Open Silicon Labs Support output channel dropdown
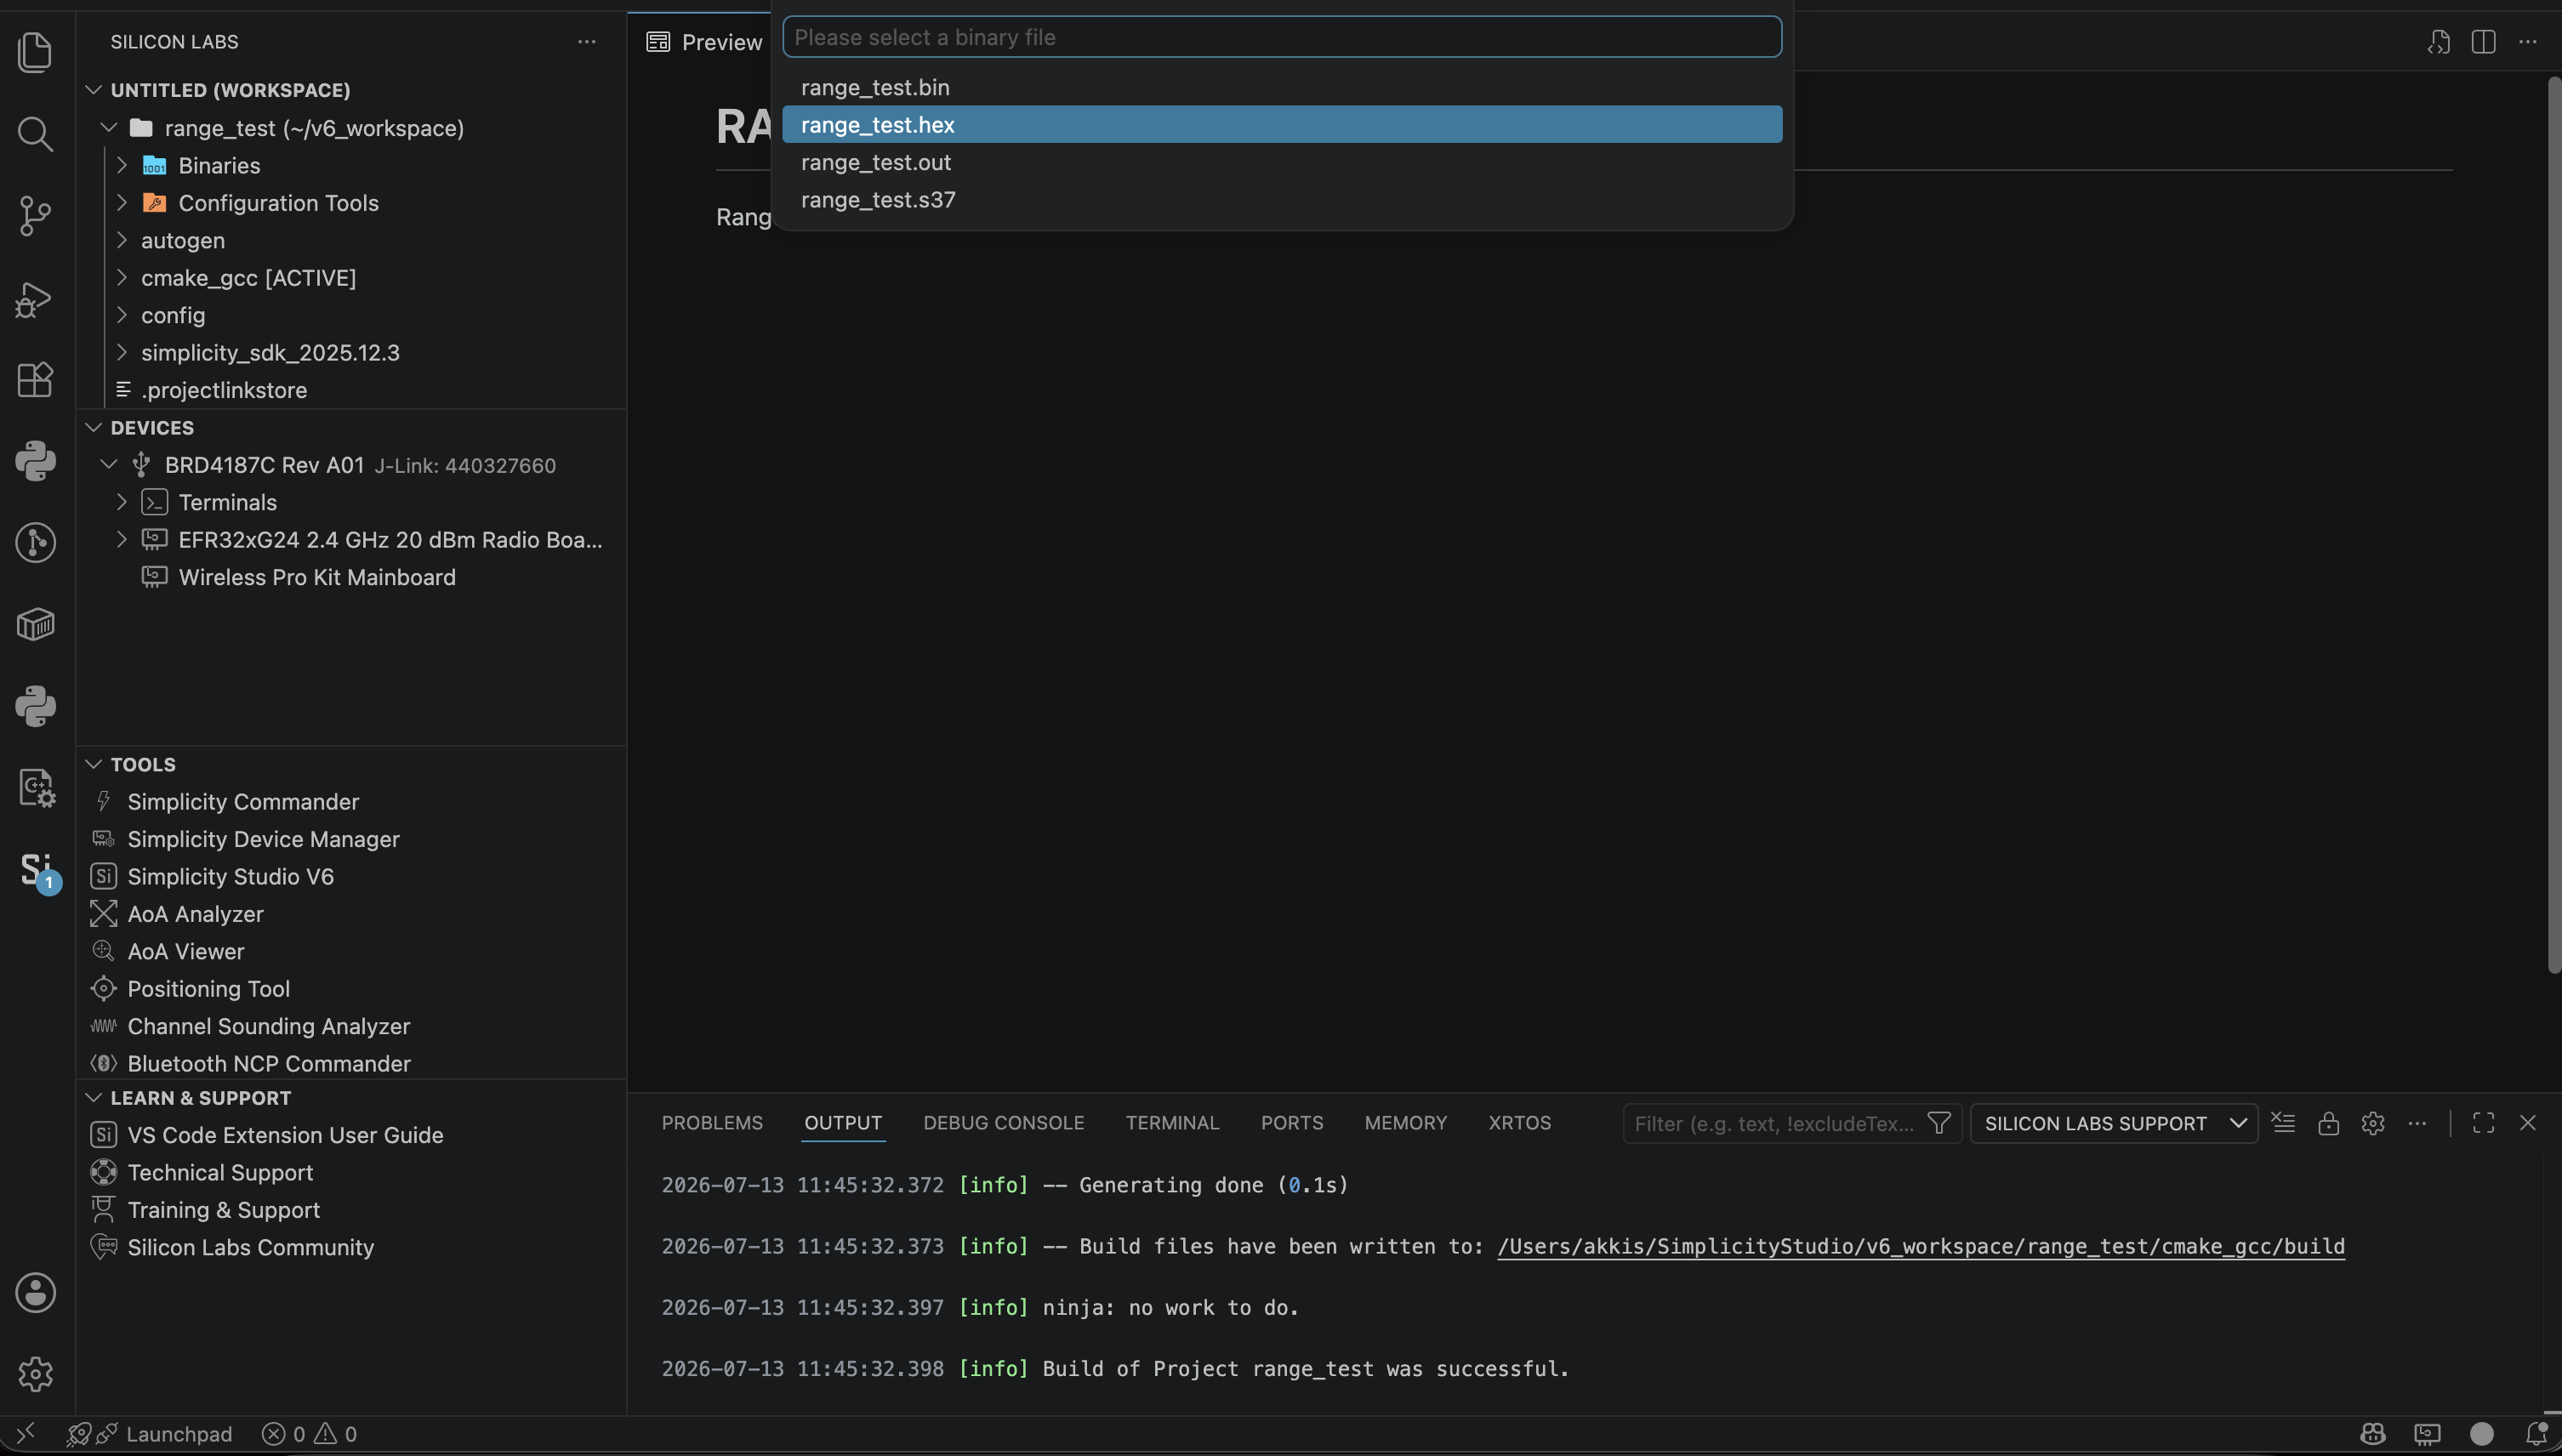 2113,1123
